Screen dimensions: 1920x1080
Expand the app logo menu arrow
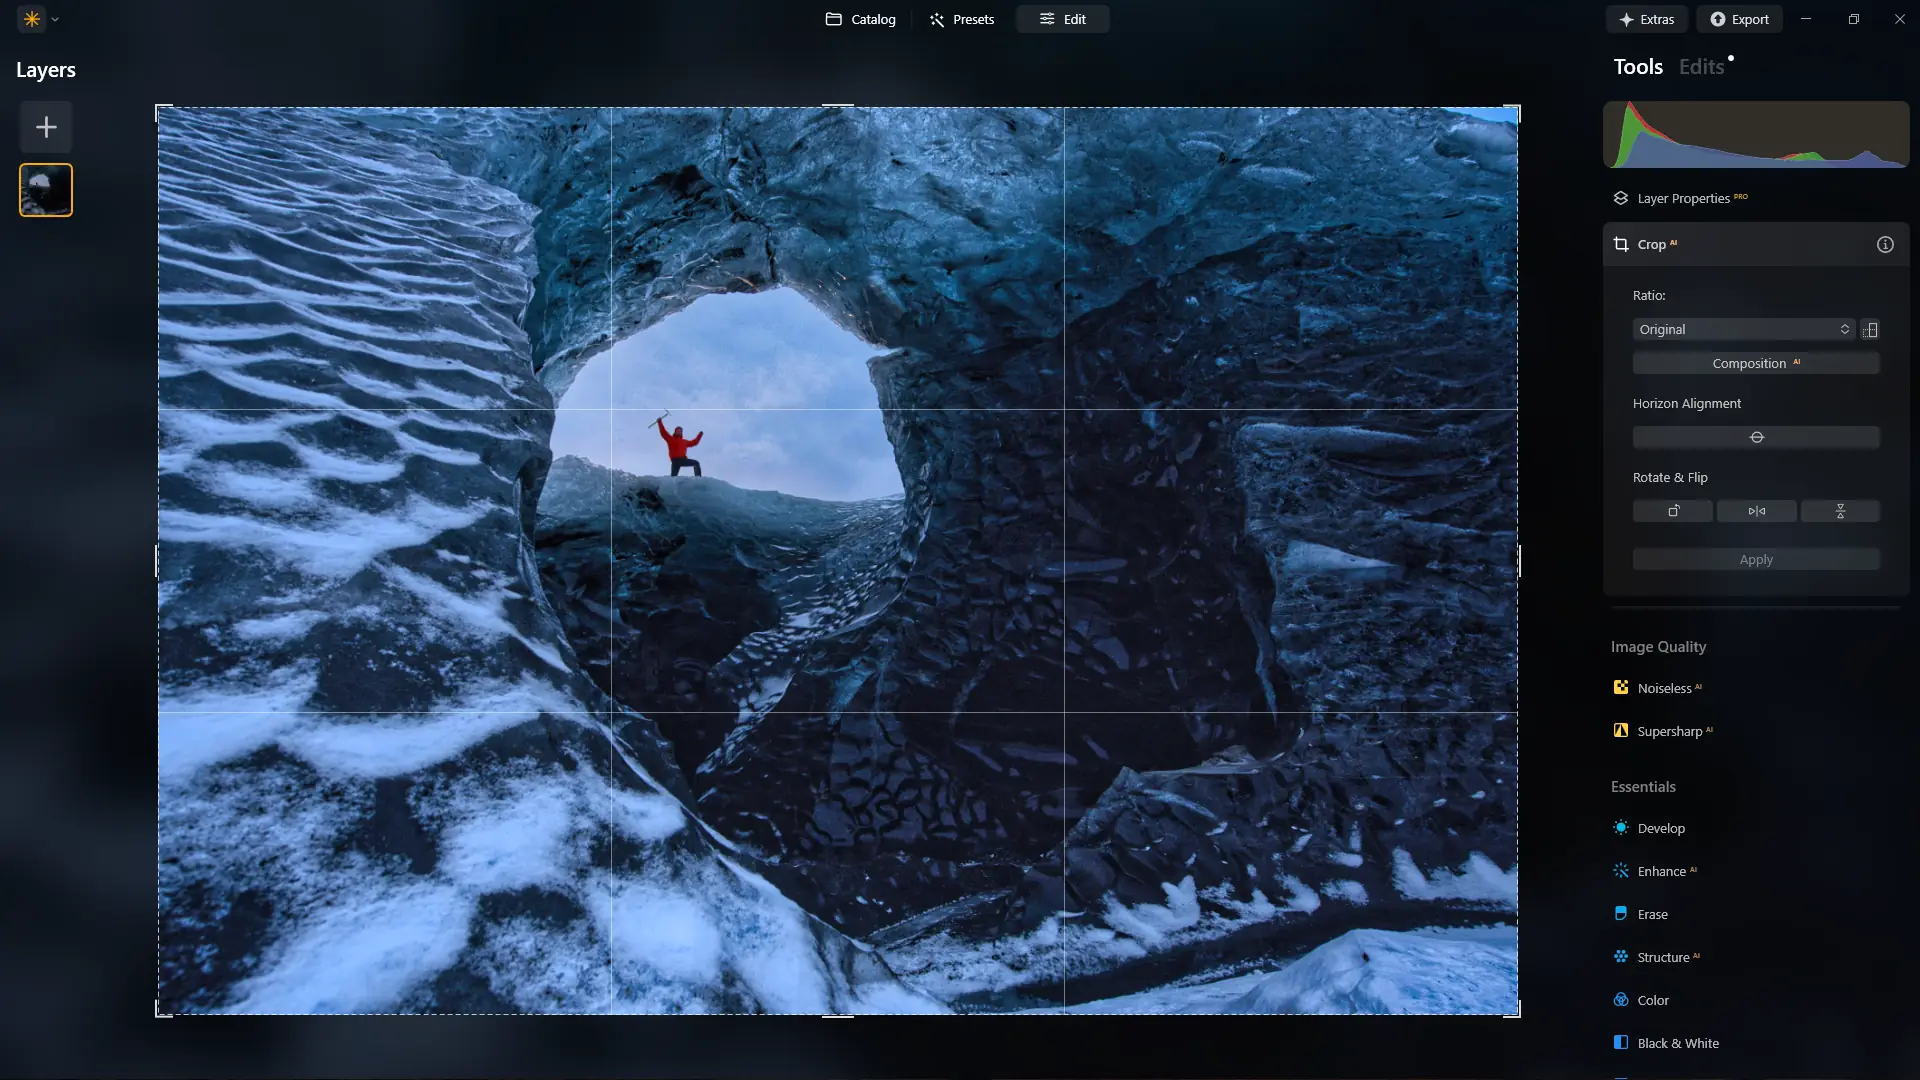[x=55, y=19]
